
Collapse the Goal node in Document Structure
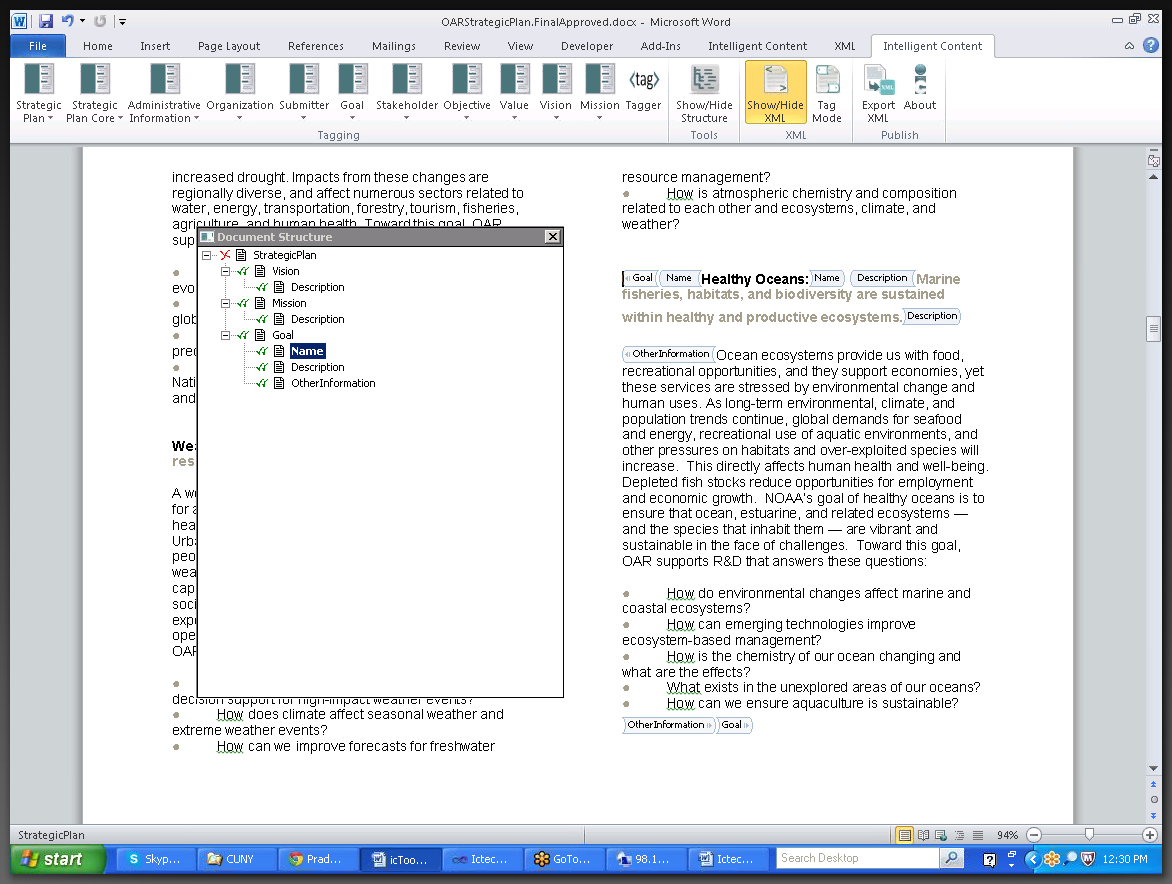tap(226, 335)
